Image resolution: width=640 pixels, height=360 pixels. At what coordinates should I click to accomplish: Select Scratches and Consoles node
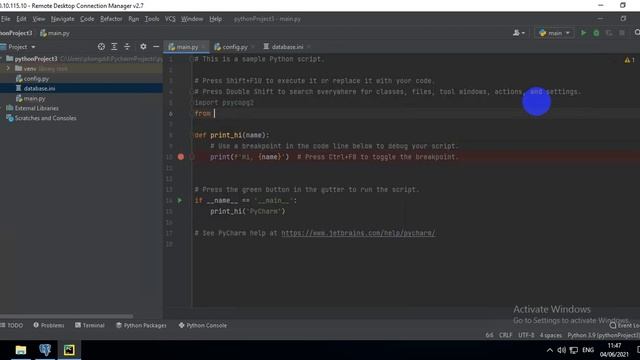(45, 118)
